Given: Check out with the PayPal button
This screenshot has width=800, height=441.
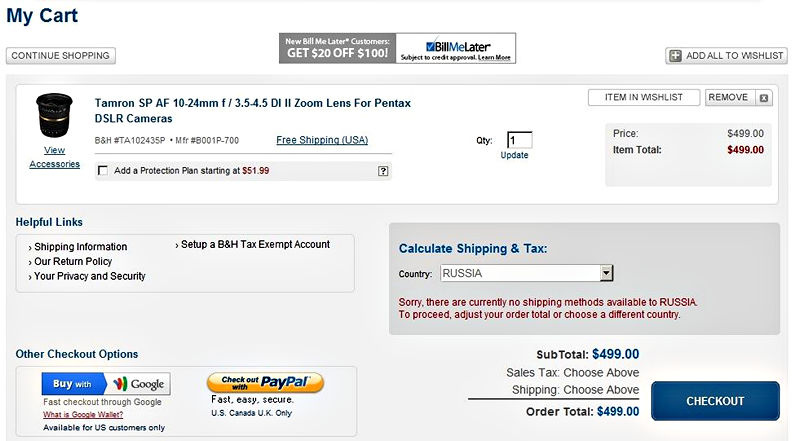Looking at the screenshot, I should [x=265, y=383].
